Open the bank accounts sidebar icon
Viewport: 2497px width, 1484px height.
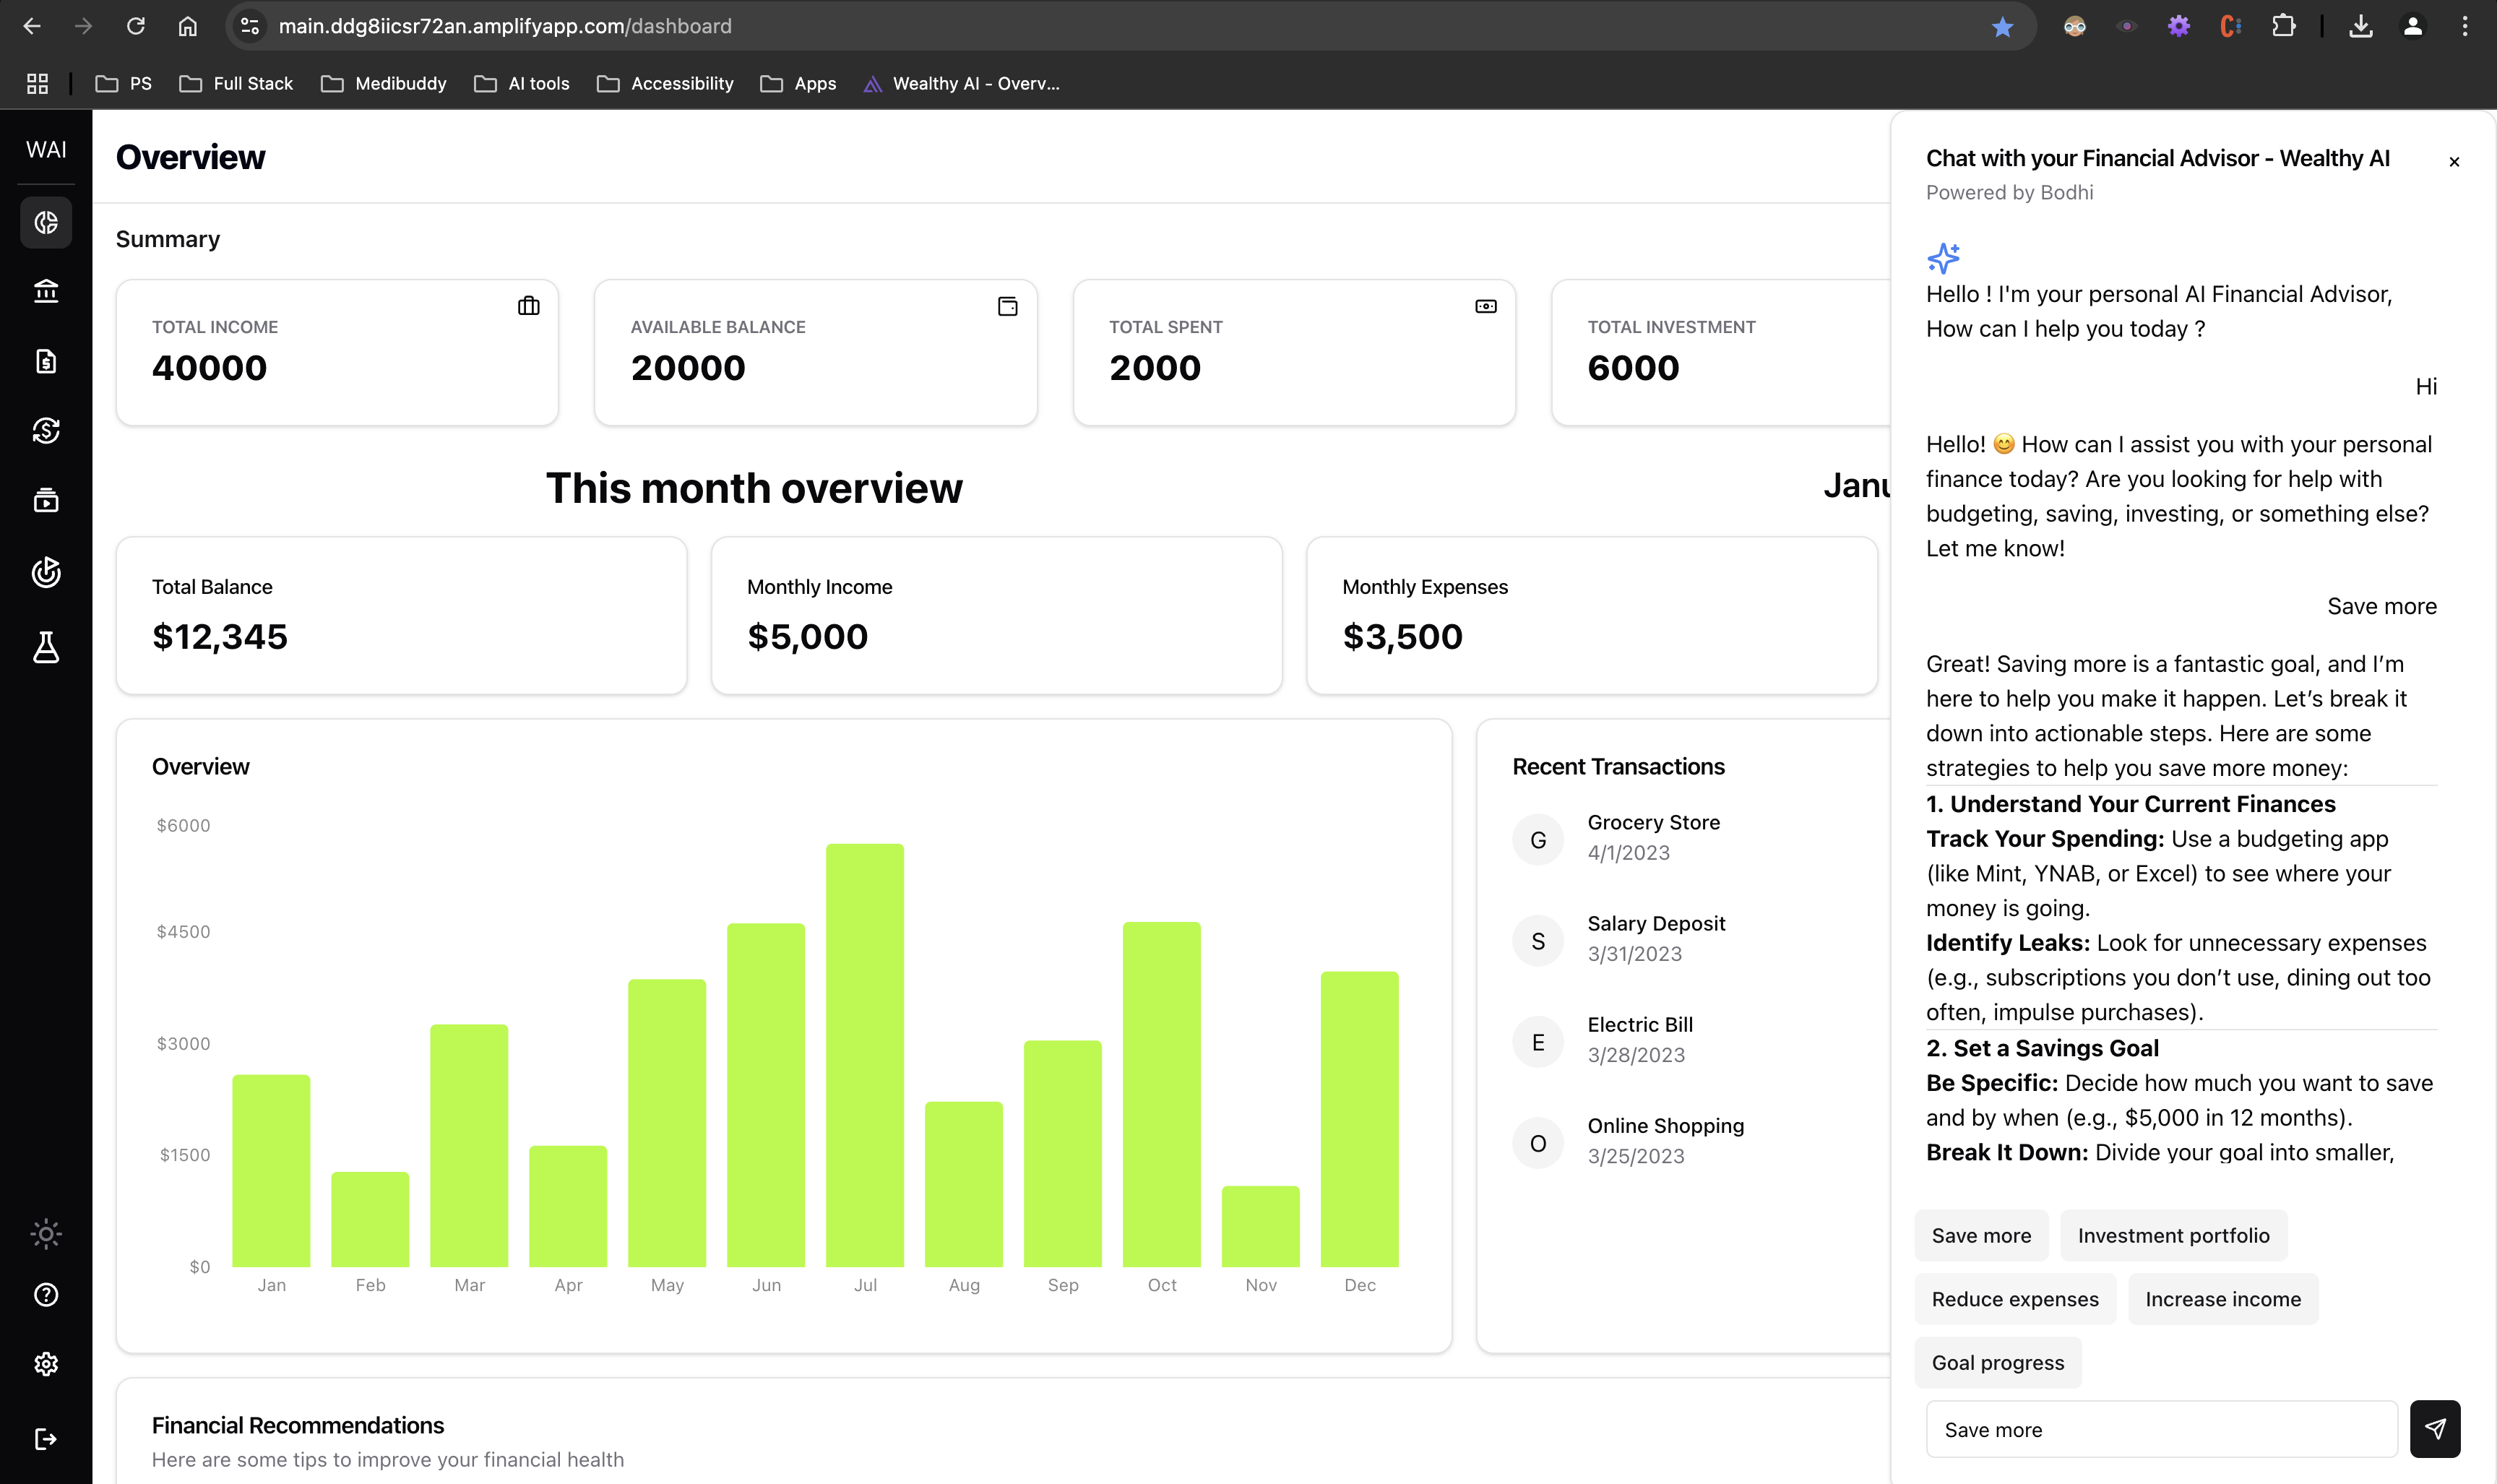[x=46, y=291]
